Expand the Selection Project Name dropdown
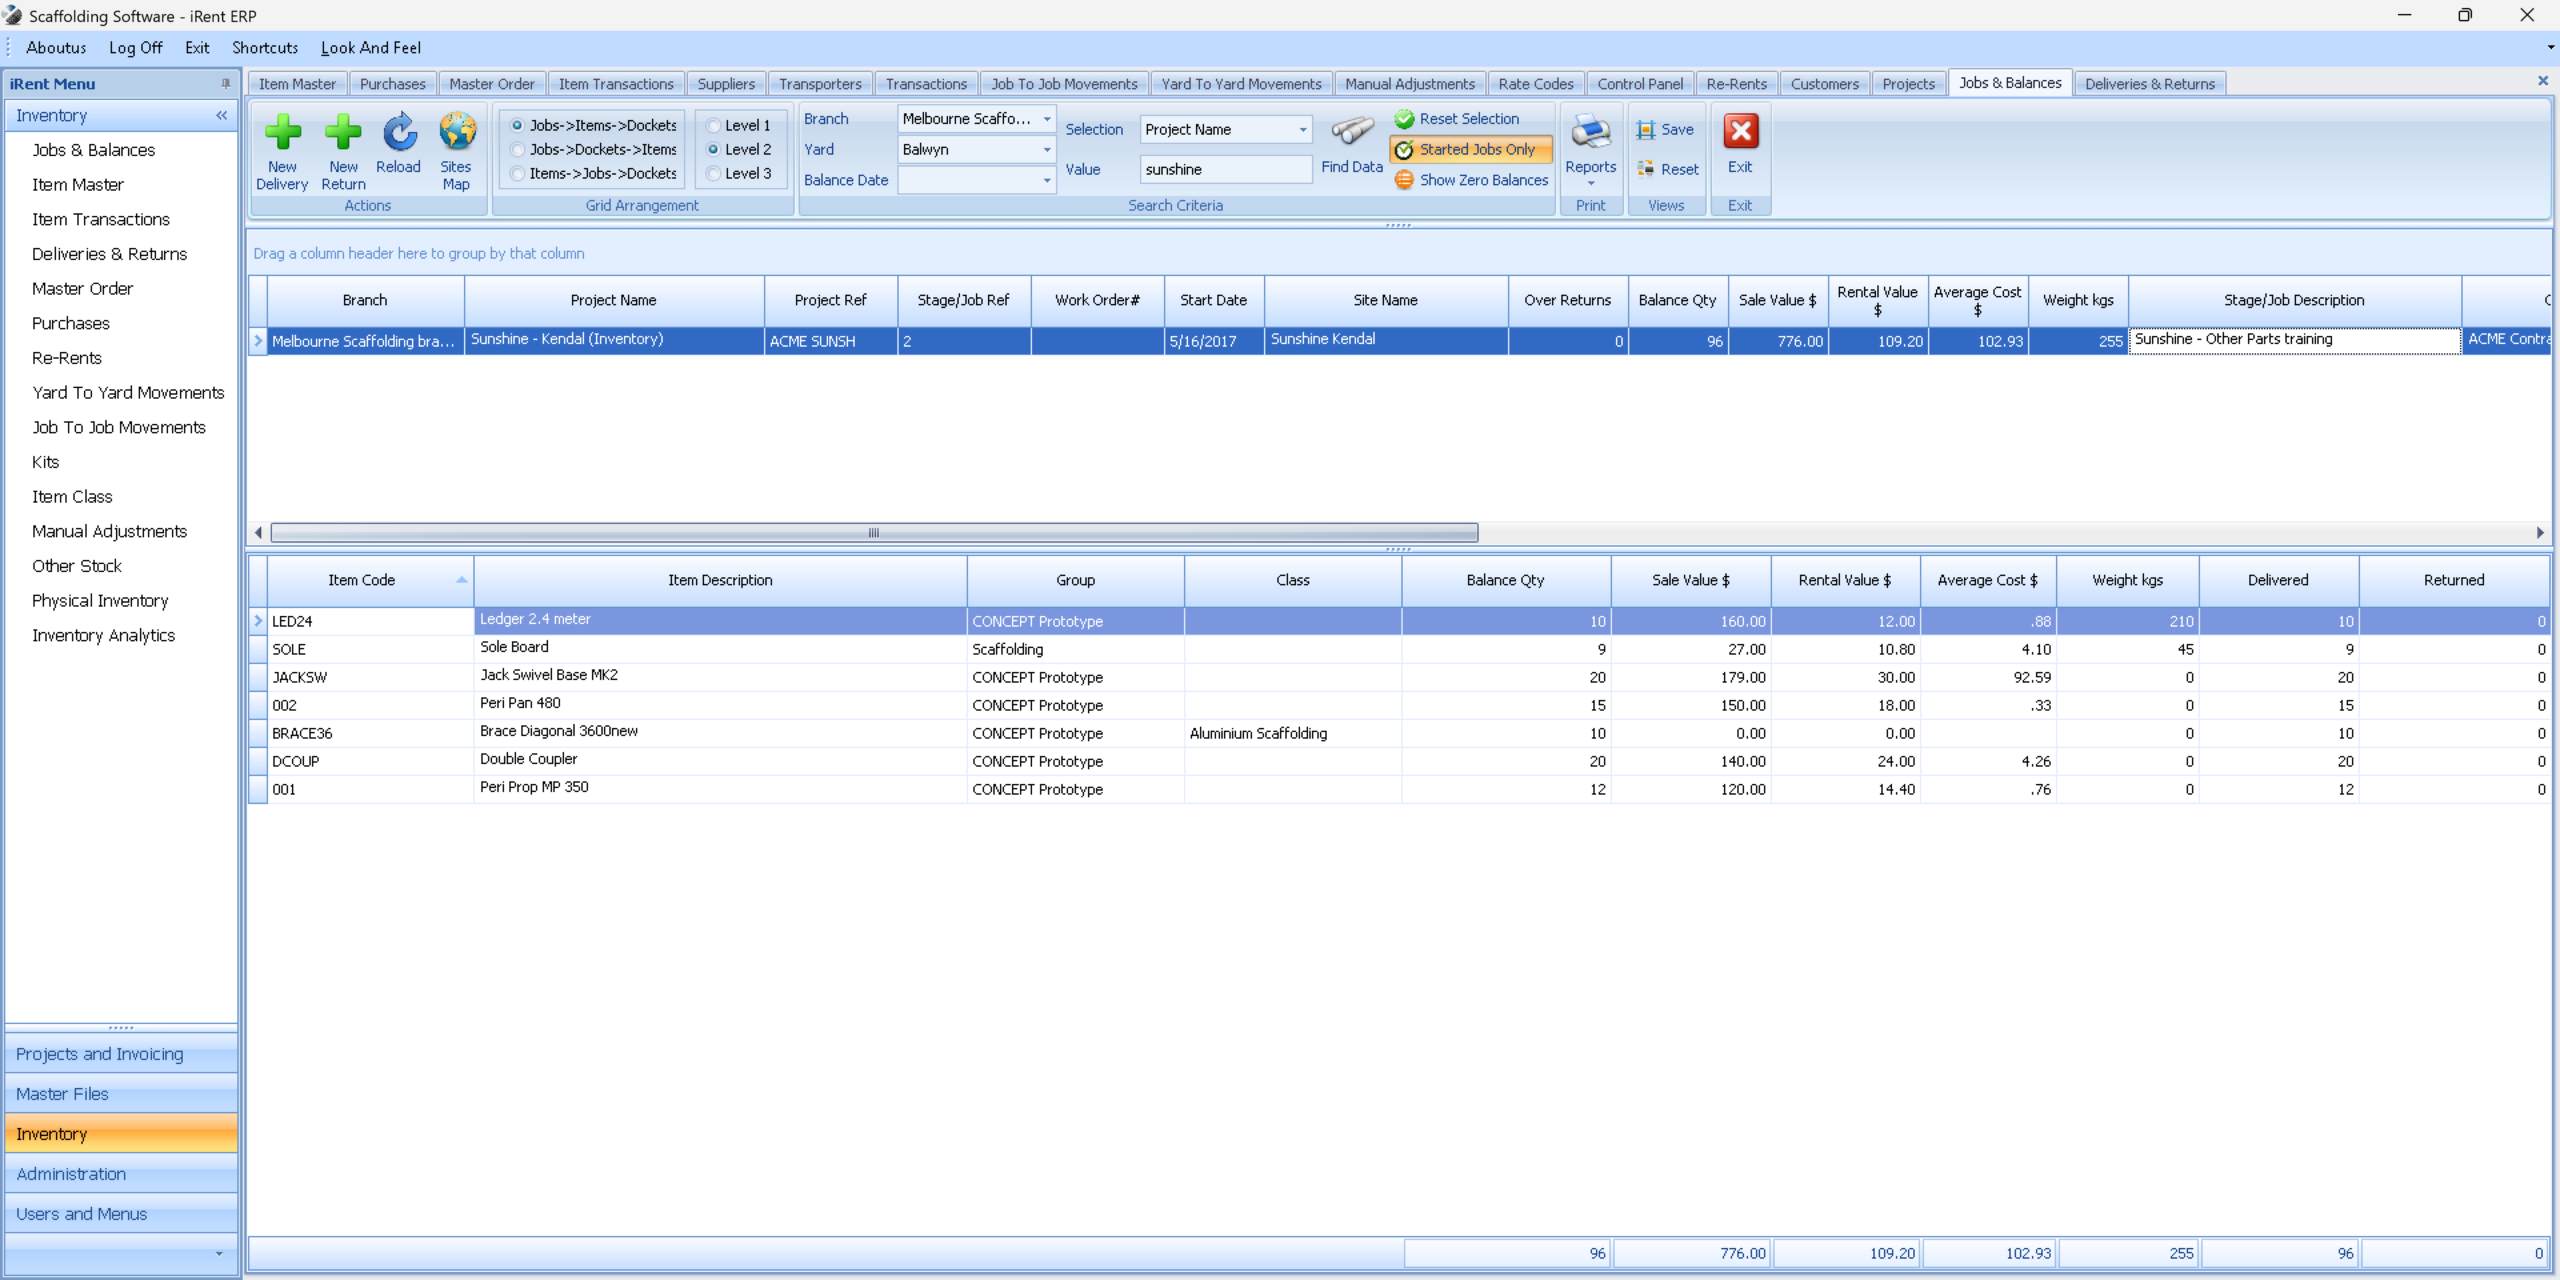This screenshot has width=2560, height=1280. click(x=1302, y=130)
